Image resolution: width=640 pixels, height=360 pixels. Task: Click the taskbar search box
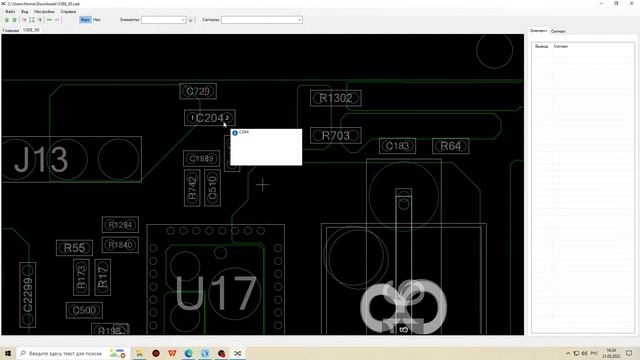pos(73,353)
